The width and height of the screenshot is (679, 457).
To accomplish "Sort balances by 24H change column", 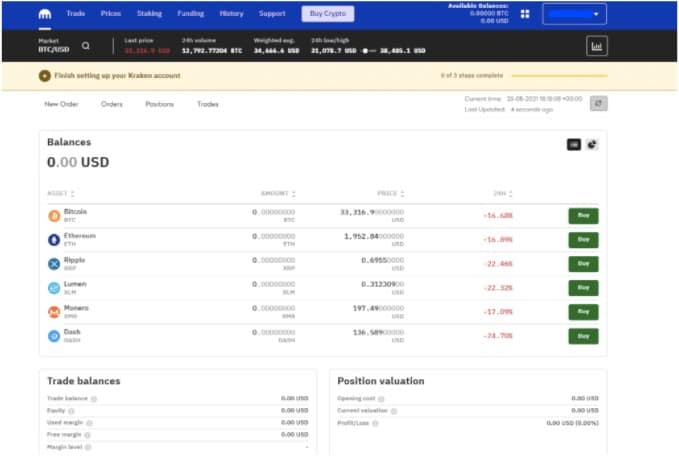I will click(x=503, y=193).
